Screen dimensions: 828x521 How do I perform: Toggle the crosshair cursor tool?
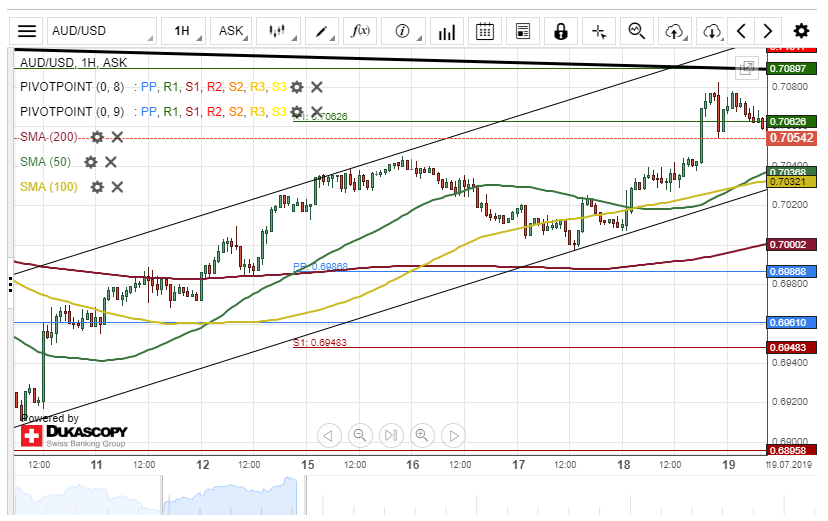click(x=599, y=31)
